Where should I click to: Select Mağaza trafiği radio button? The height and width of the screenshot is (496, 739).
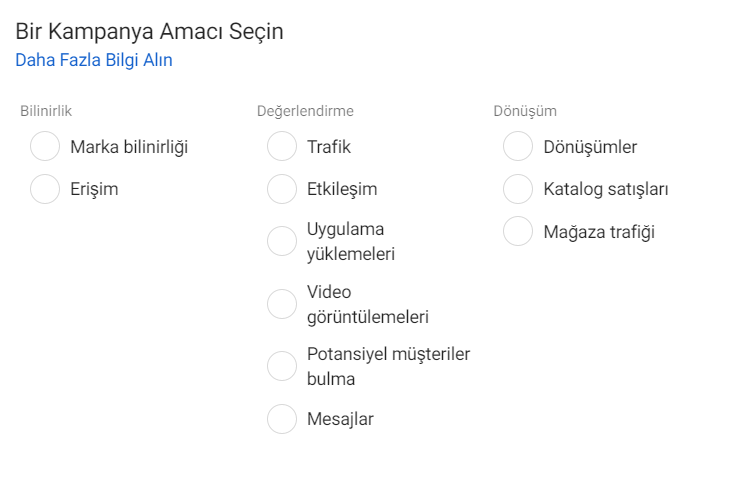tap(518, 232)
